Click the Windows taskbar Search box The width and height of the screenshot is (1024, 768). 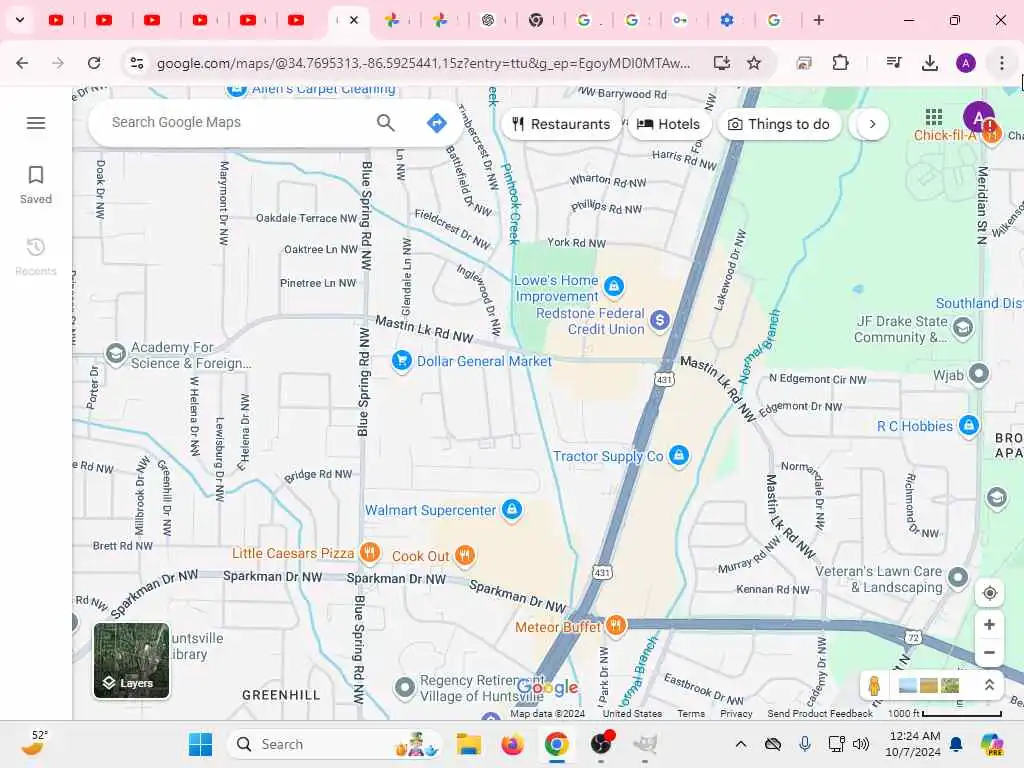335,744
